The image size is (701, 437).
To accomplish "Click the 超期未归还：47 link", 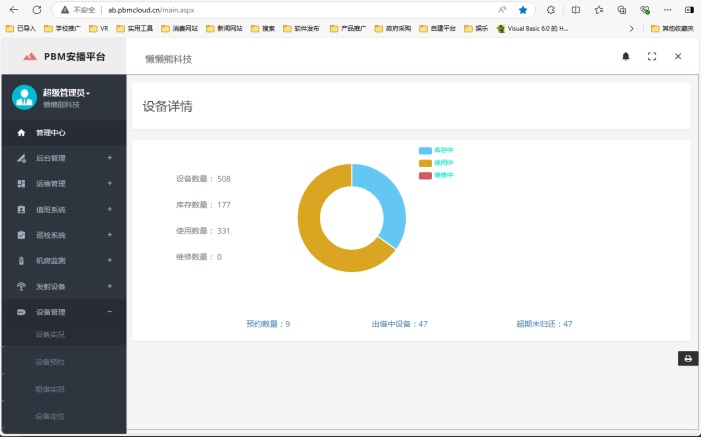I will coord(544,324).
